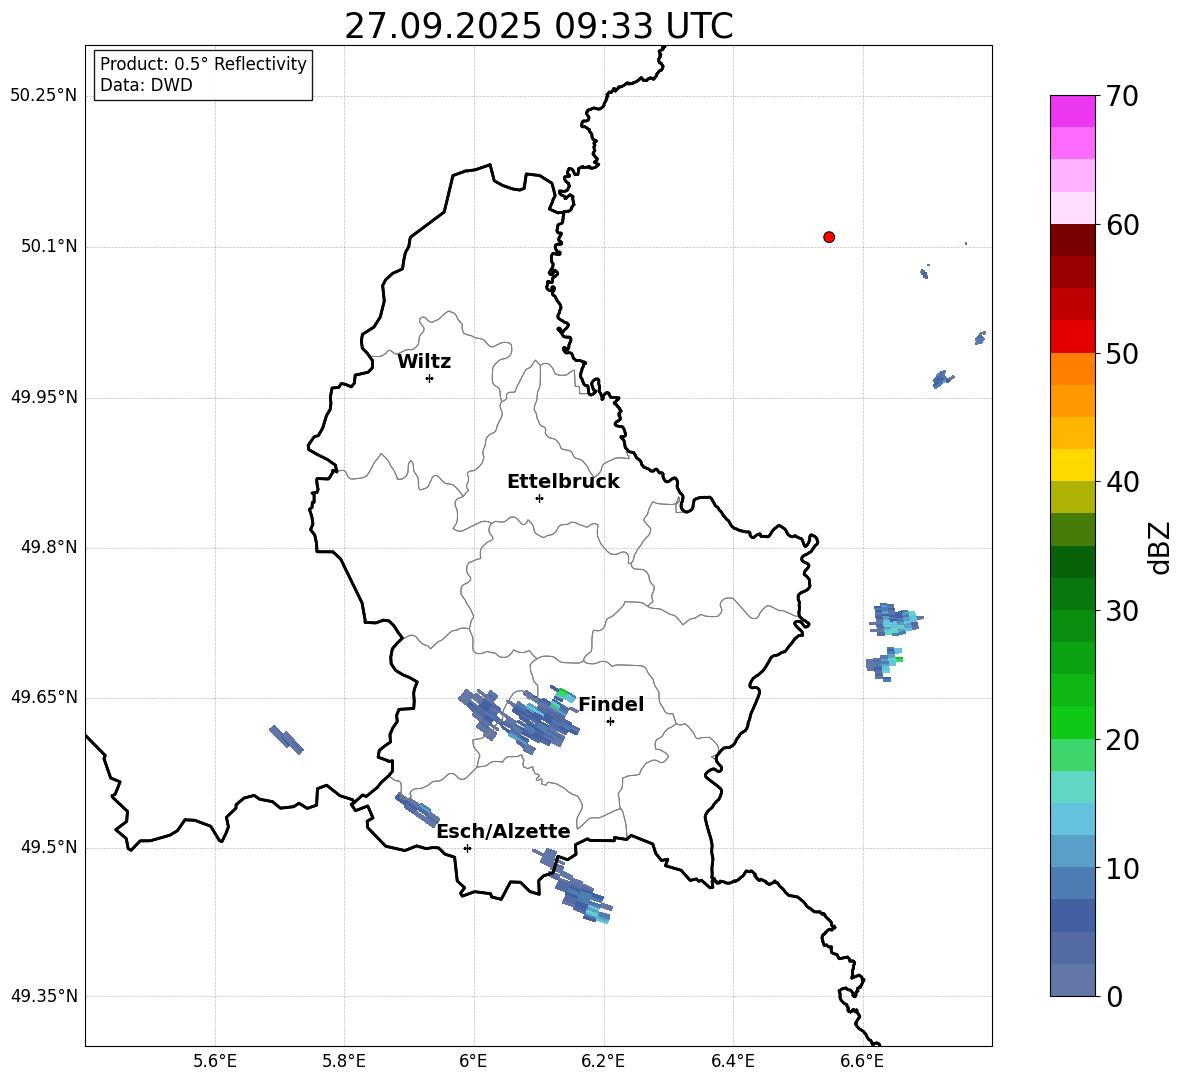Viewport: 1184px width, 1081px height.
Task: Click the 49.95°N latitude label
Action: click(x=44, y=397)
